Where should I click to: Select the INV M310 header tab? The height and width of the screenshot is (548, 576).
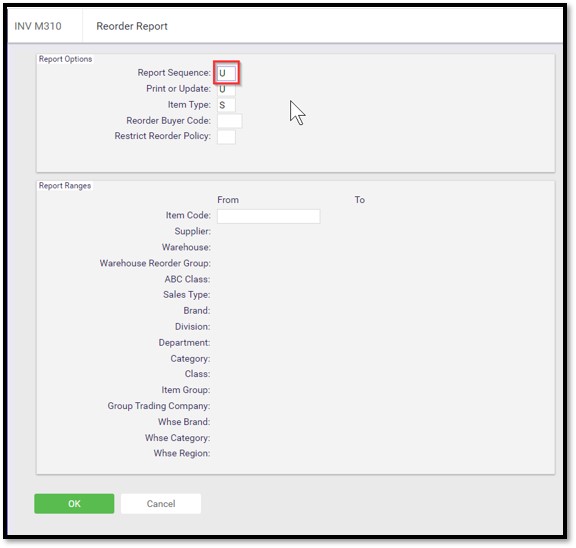coord(38,26)
